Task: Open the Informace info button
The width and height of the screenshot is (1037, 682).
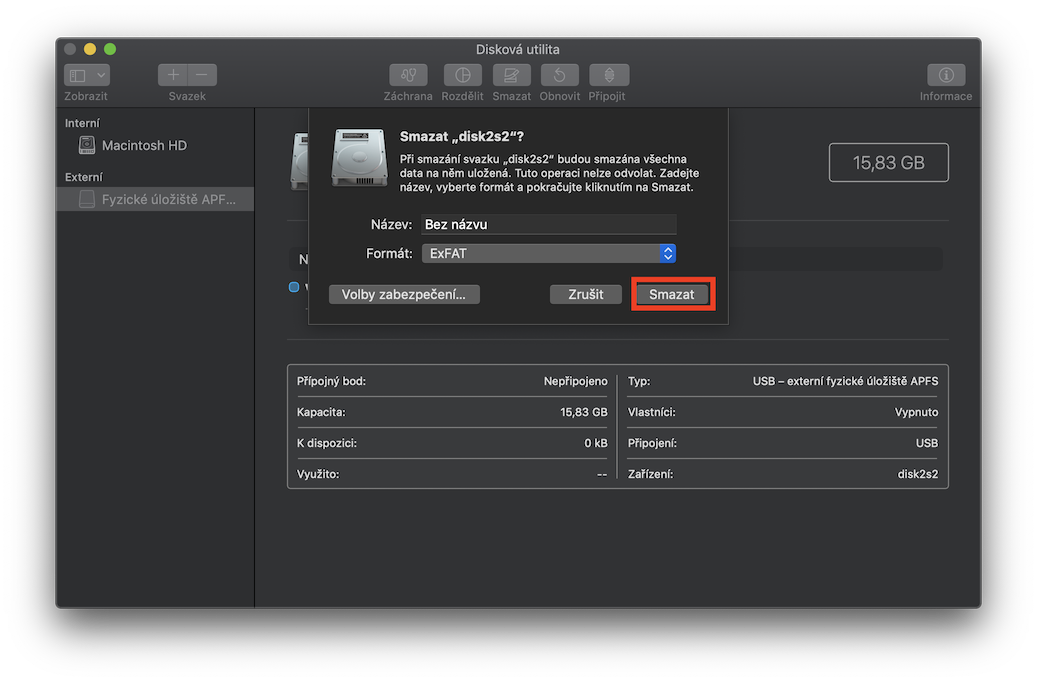Action: coord(946,75)
